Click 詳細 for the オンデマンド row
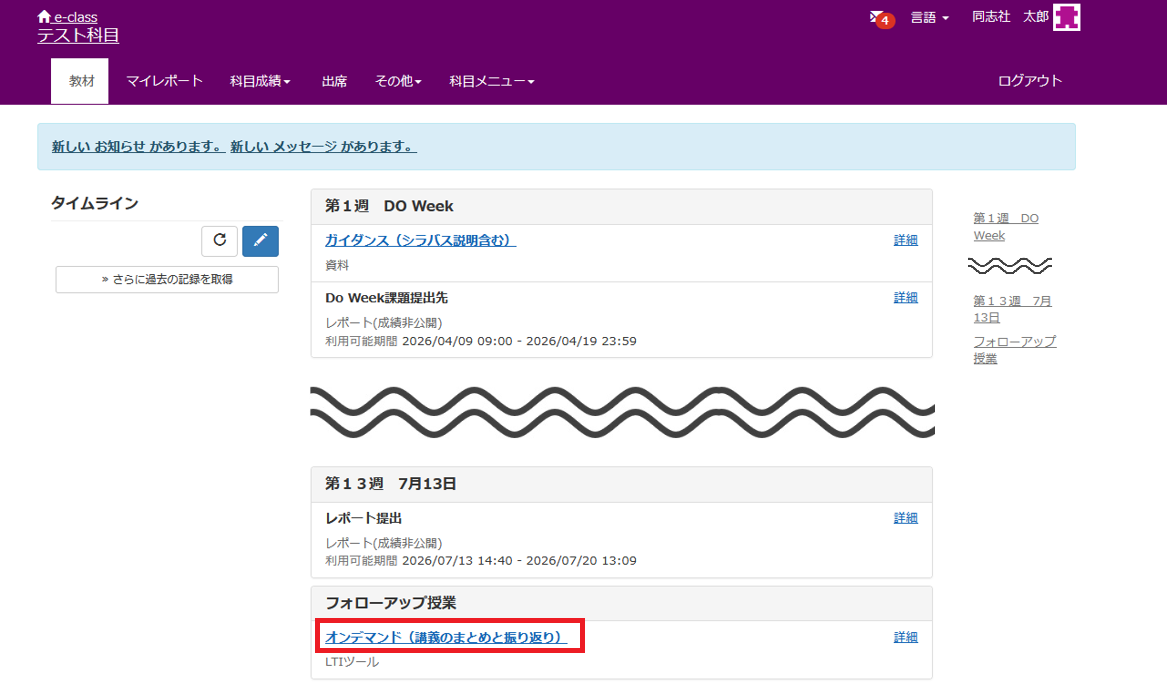This screenshot has height=684, width=1167. pyautogui.click(x=906, y=636)
